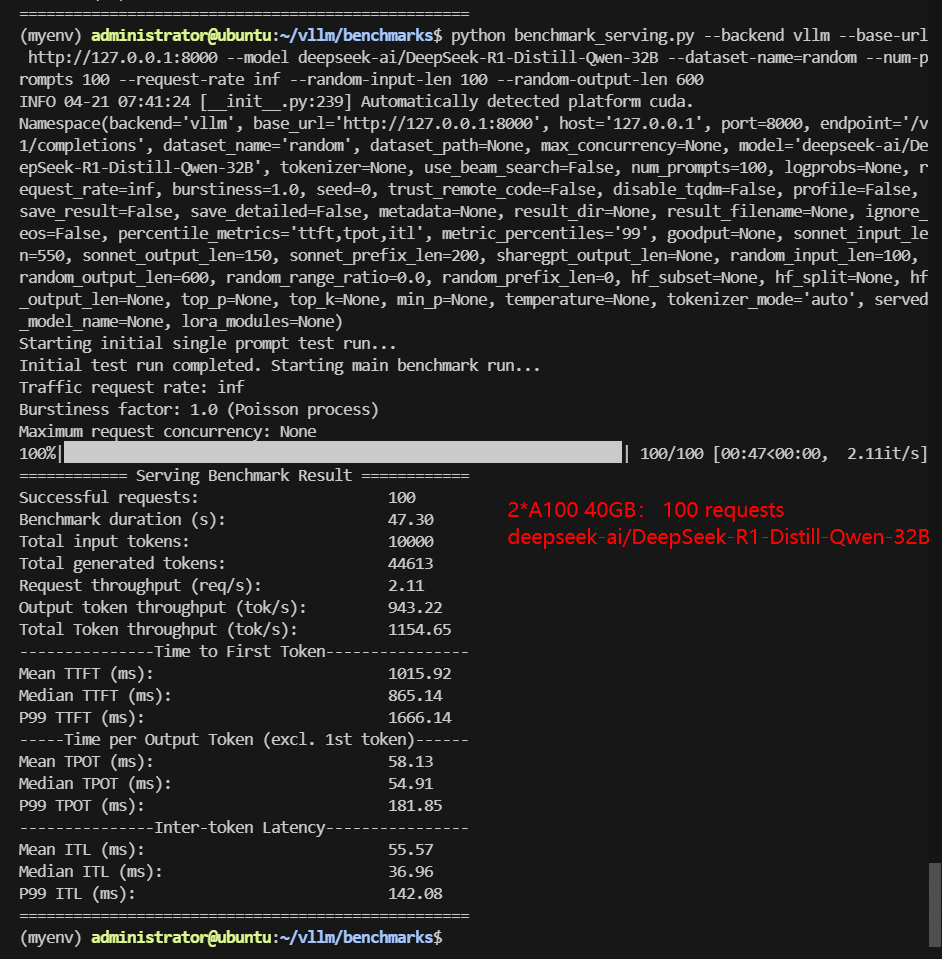Click the final shell prompt input line
942x959 pixels.
pyautogui.click(x=231, y=937)
